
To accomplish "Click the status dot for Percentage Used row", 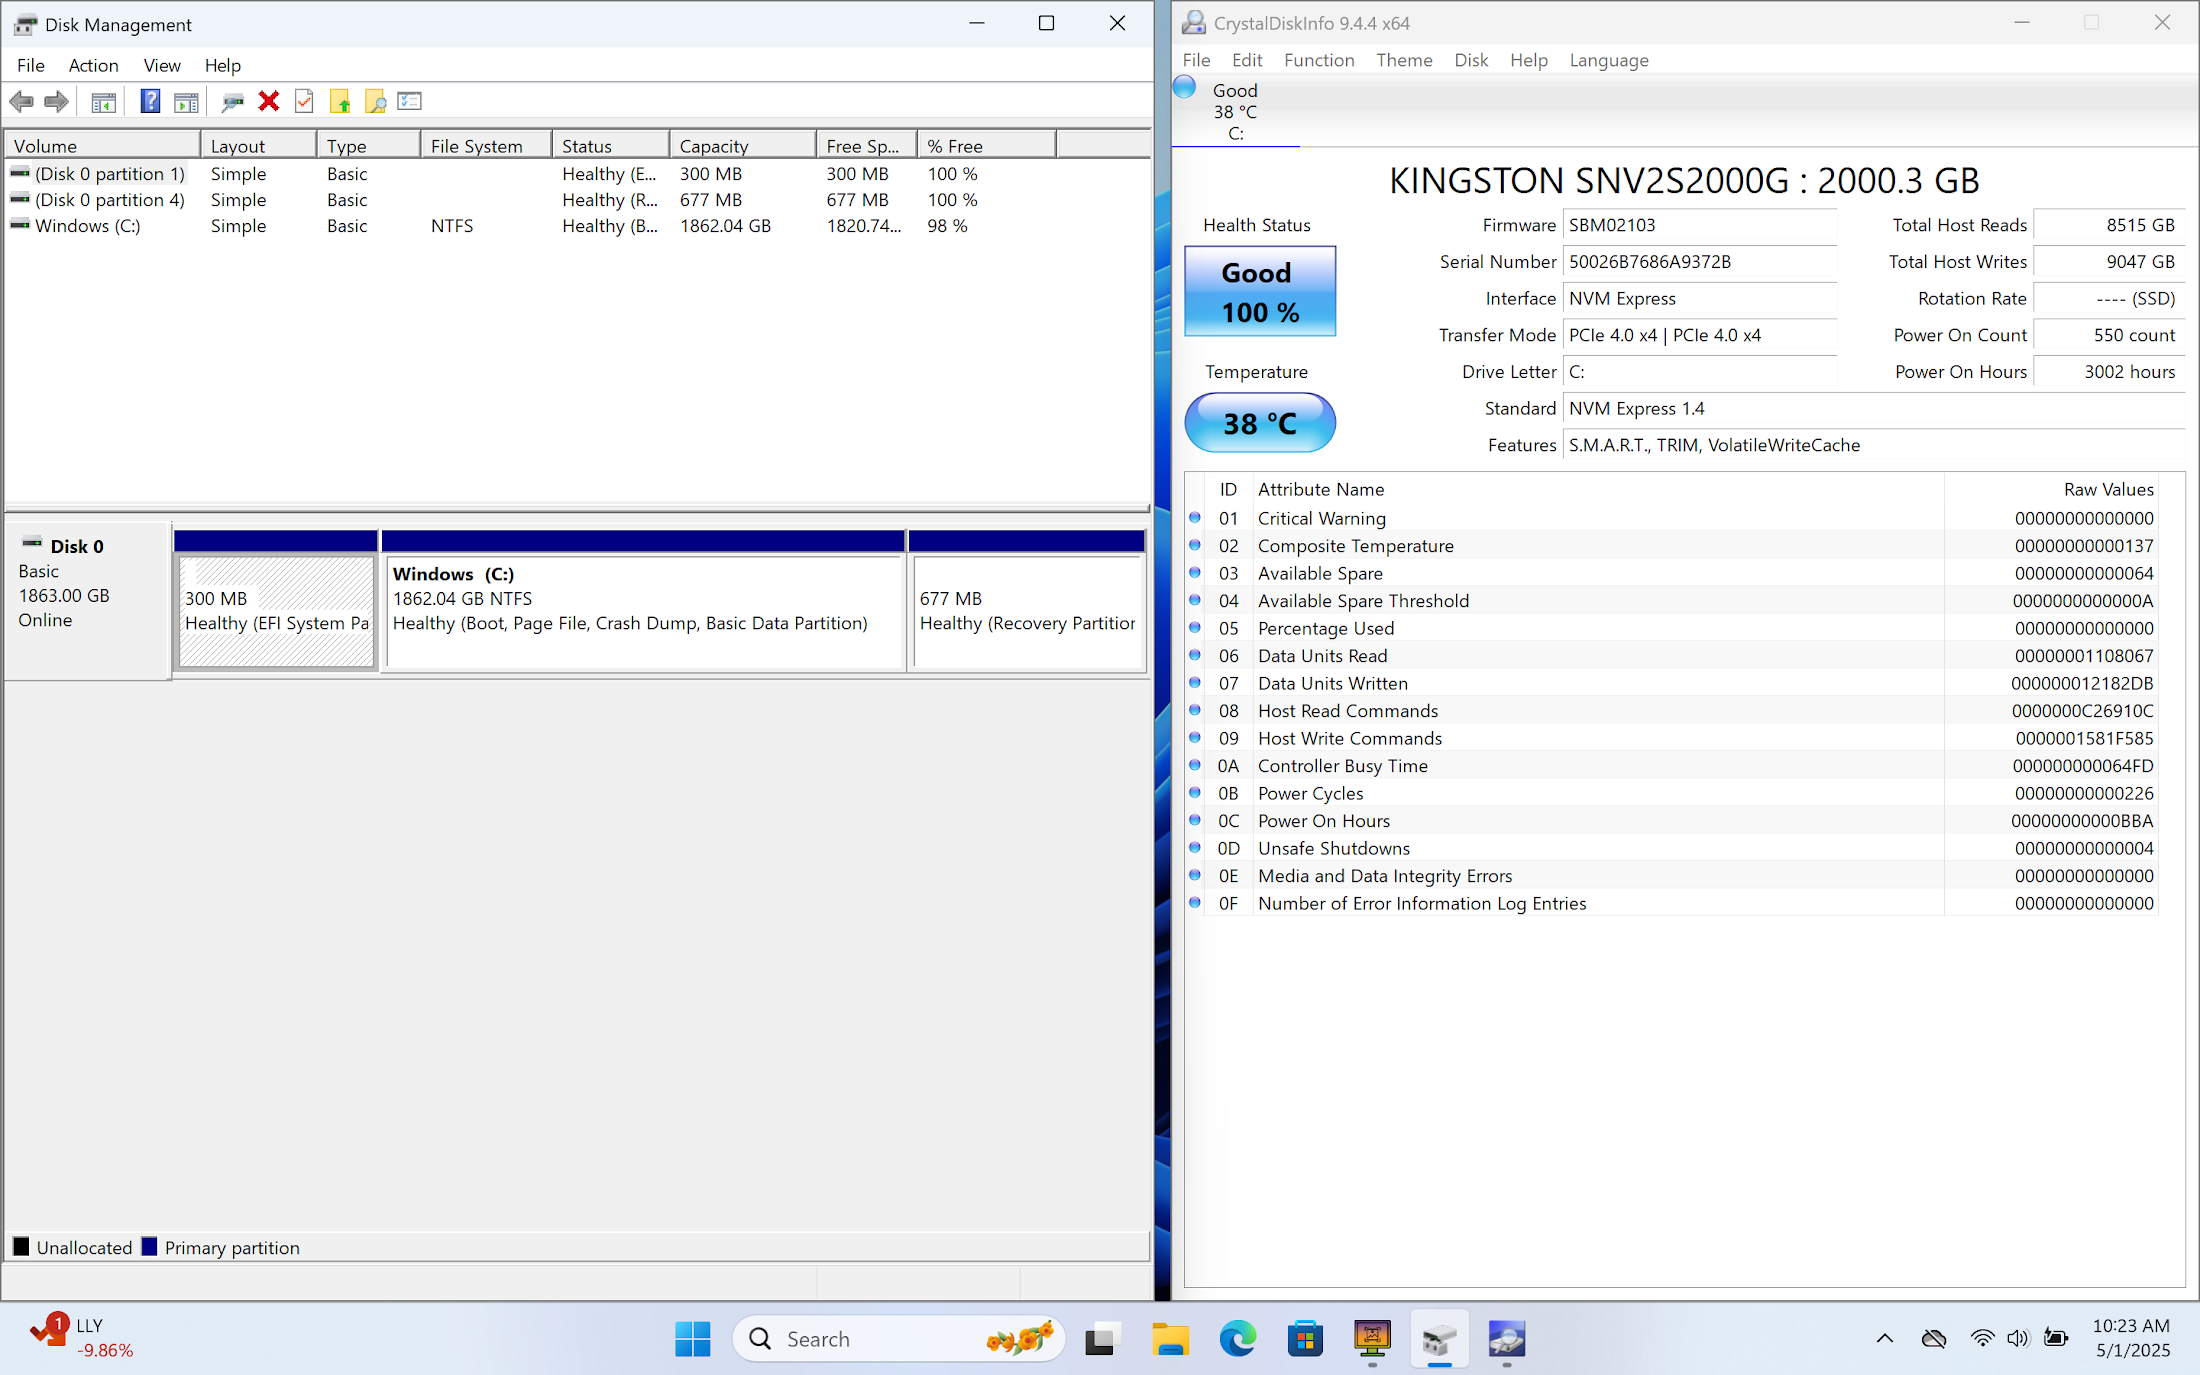I will click(x=1194, y=628).
